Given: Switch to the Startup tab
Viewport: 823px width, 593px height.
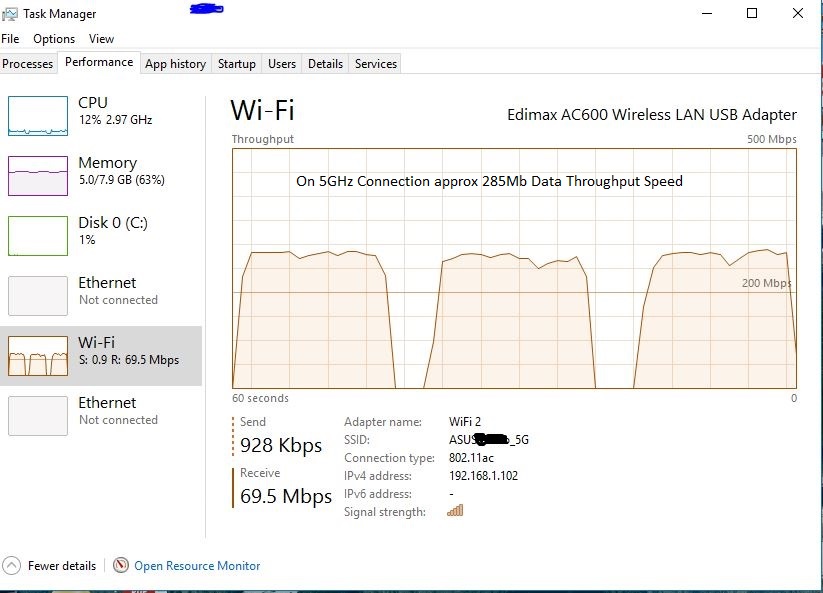Looking at the screenshot, I should (236, 63).
